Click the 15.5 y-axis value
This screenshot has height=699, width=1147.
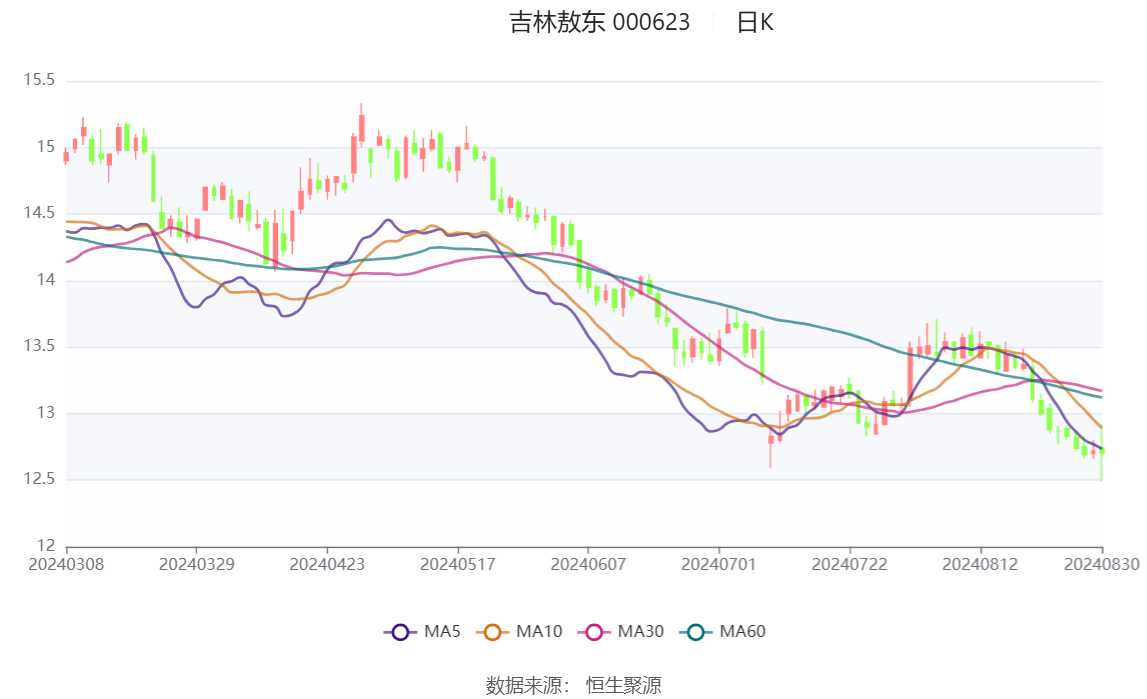[40, 80]
